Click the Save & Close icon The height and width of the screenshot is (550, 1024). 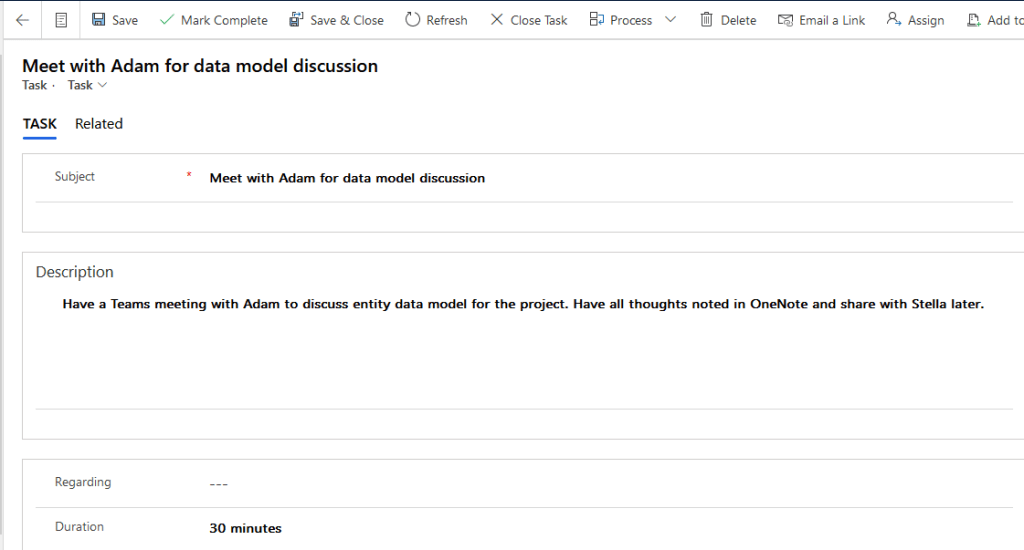pos(296,20)
